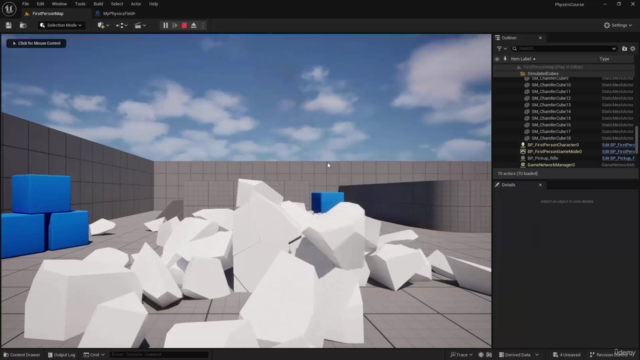Expand the Outliner search history arrow
This screenshot has height=360, width=640.
613,49
